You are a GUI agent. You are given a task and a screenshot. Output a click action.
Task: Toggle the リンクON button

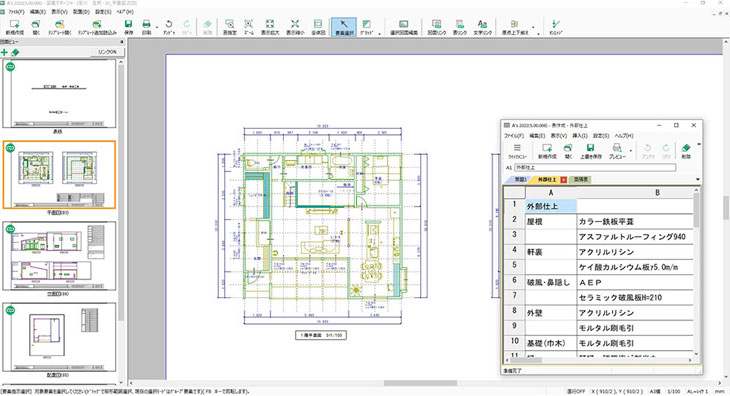[107, 52]
